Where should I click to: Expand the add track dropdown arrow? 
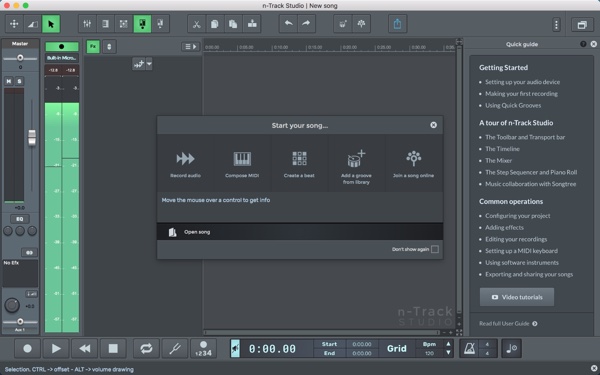pyautogui.click(x=149, y=64)
